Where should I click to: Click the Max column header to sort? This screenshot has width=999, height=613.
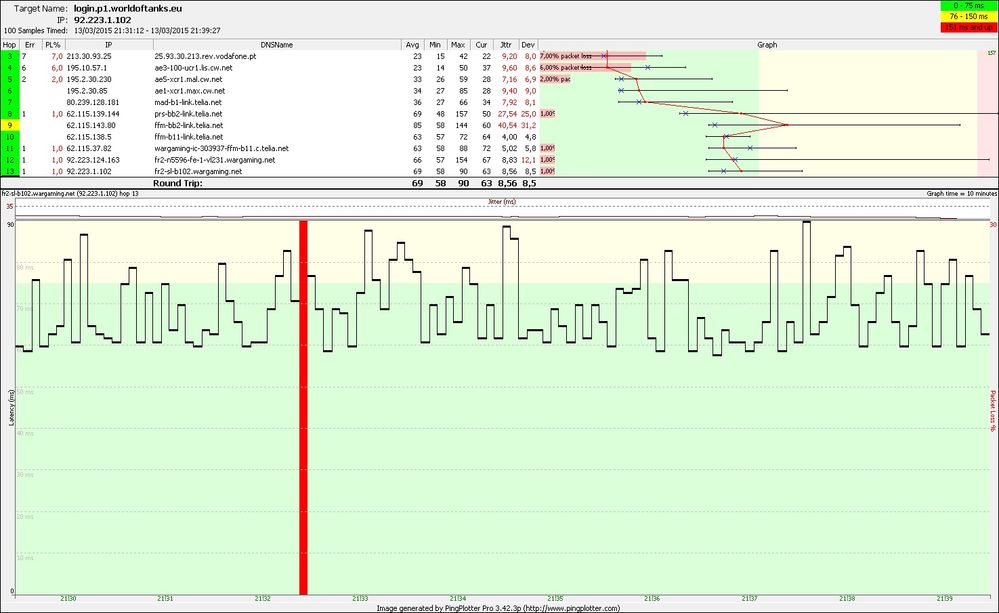pos(456,45)
